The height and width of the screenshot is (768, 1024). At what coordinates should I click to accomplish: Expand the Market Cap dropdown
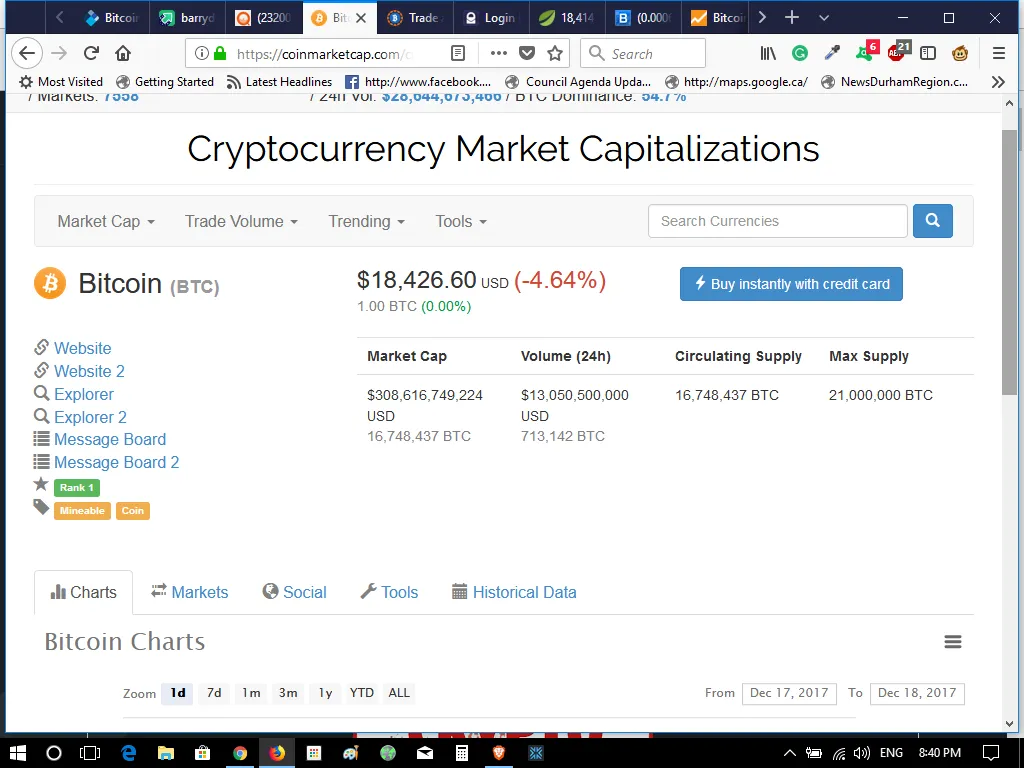(x=106, y=221)
